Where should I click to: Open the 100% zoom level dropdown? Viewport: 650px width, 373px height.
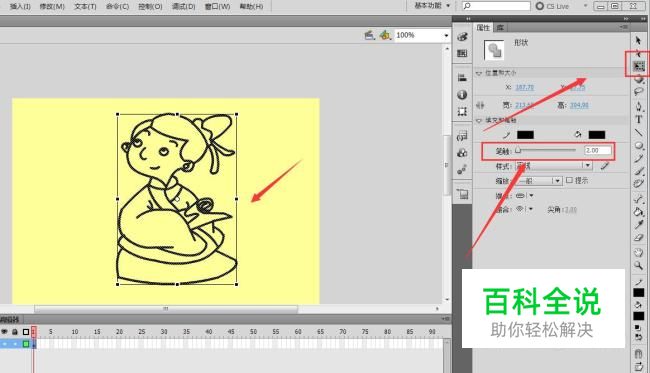pos(422,35)
